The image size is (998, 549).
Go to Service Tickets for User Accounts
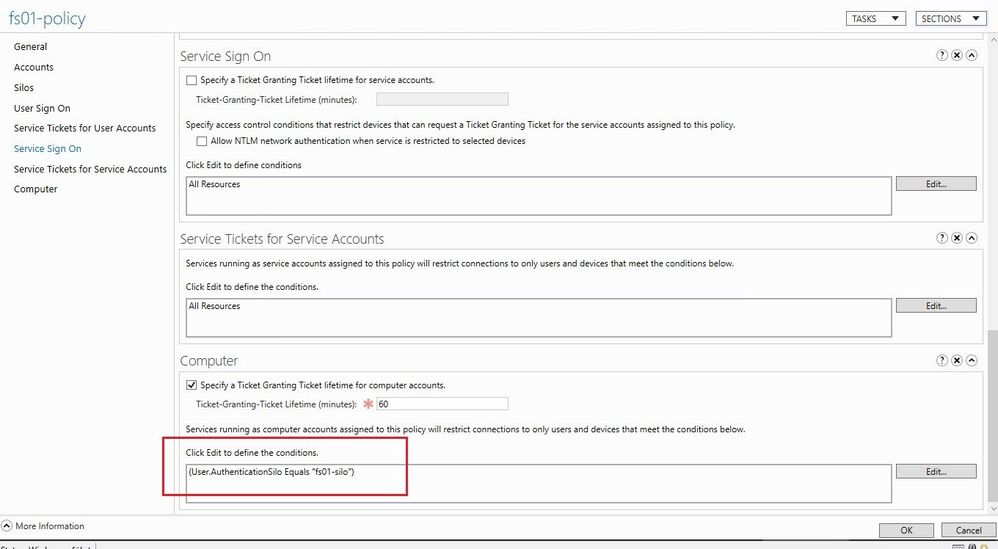click(x=85, y=128)
